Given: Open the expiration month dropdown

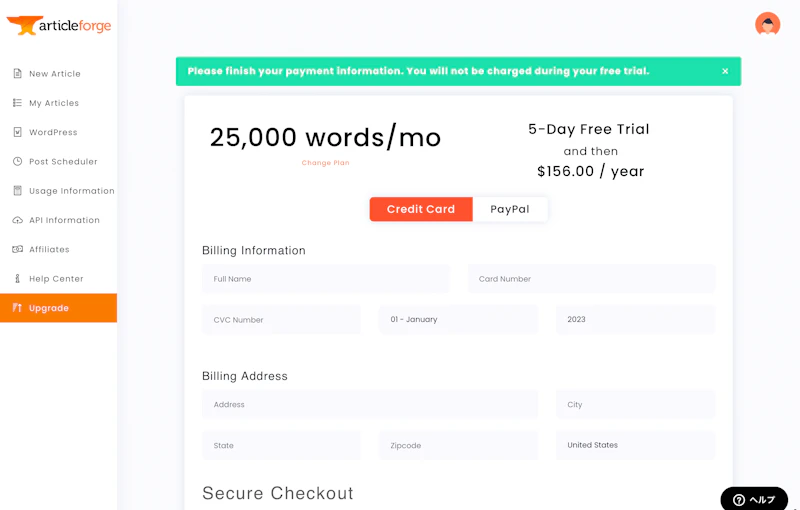Looking at the screenshot, I should pyautogui.click(x=458, y=320).
